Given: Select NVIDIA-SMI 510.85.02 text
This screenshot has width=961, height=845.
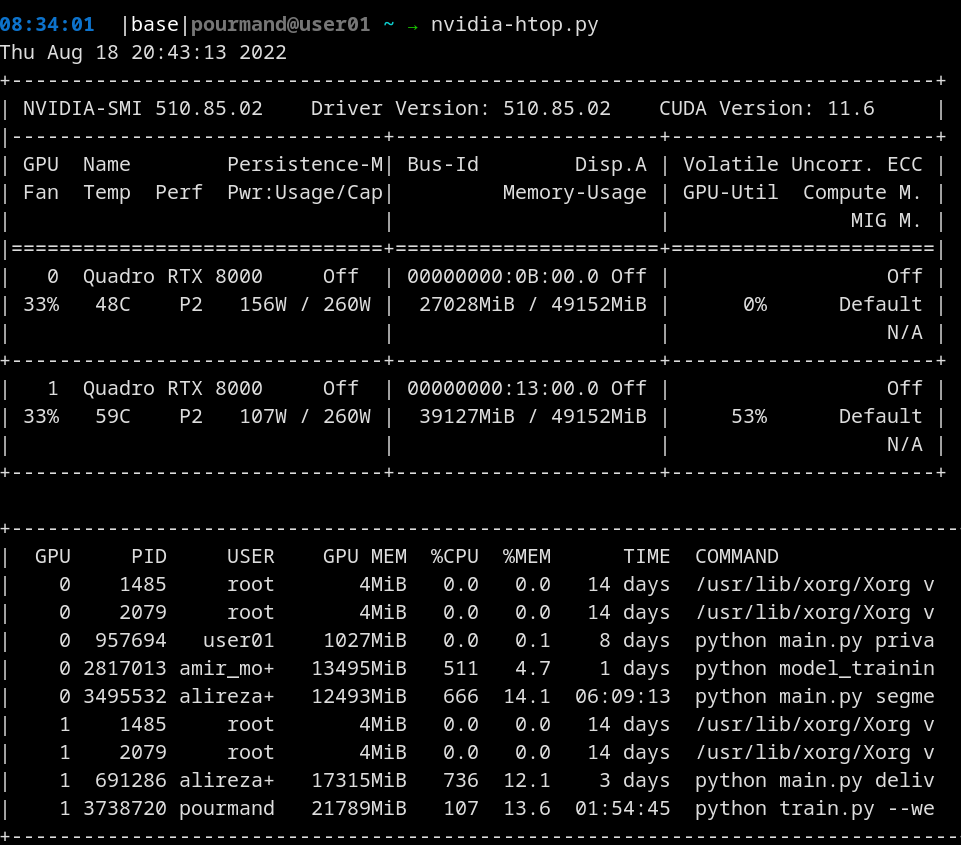Looking at the screenshot, I should [x=143, y=108].
